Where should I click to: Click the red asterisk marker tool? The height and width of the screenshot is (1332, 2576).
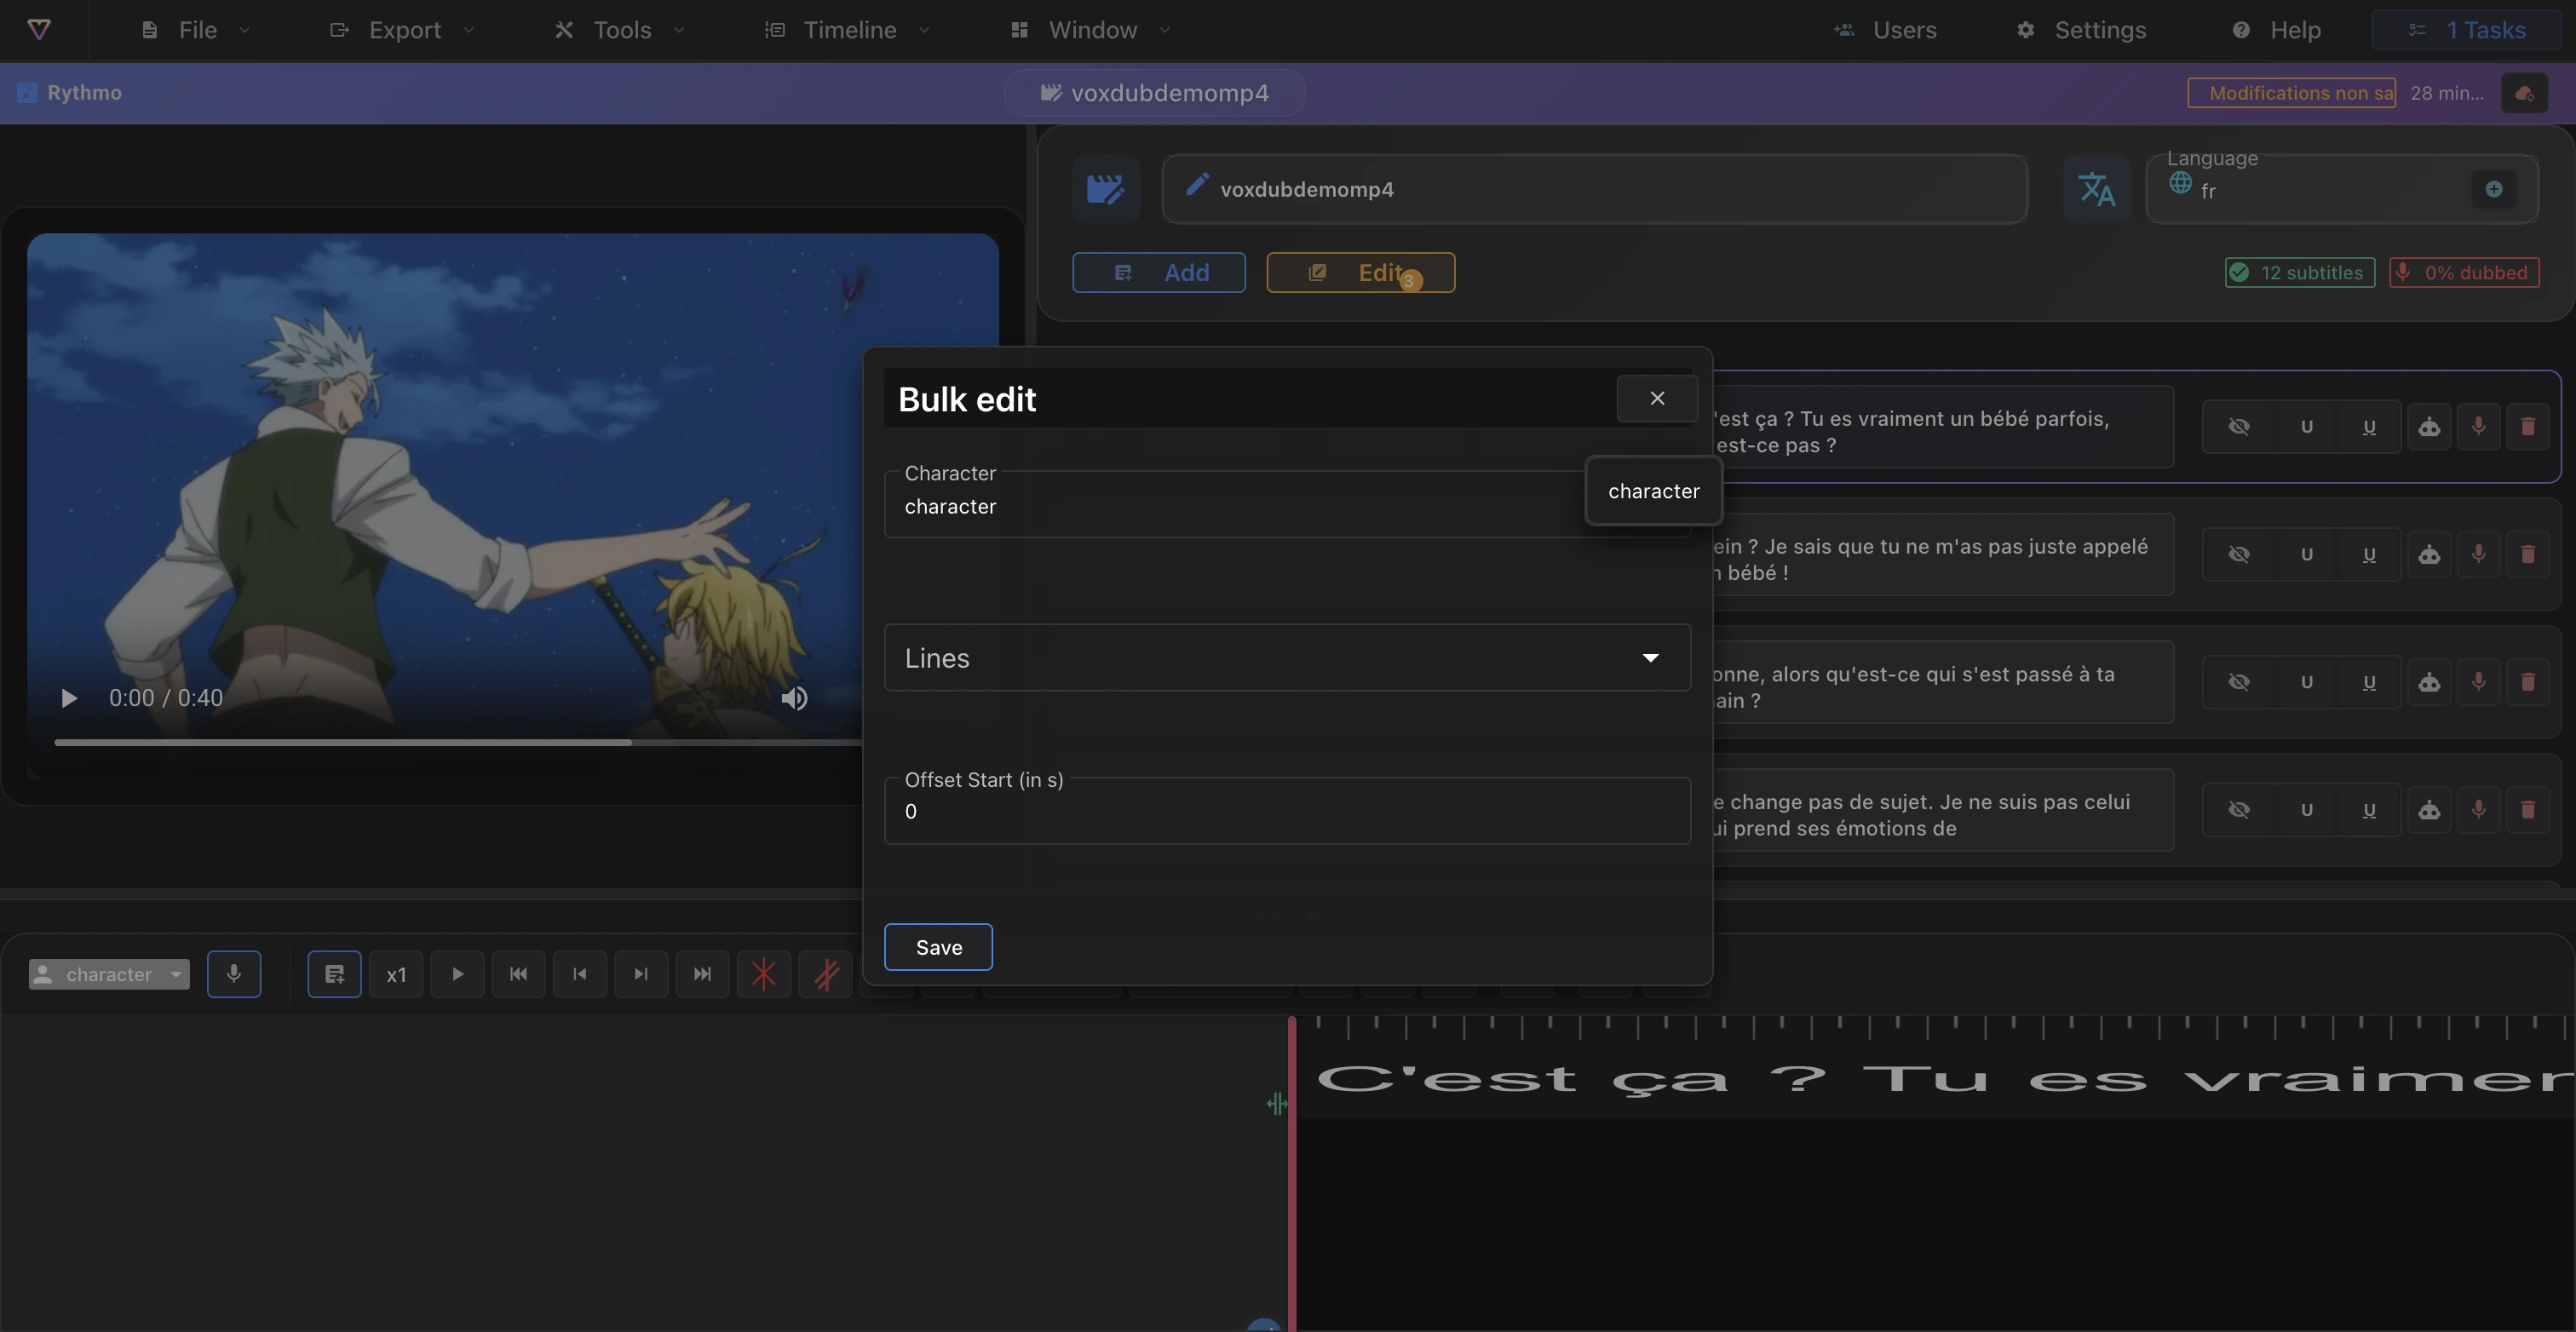pyautogui.click(x=764, y=974)
